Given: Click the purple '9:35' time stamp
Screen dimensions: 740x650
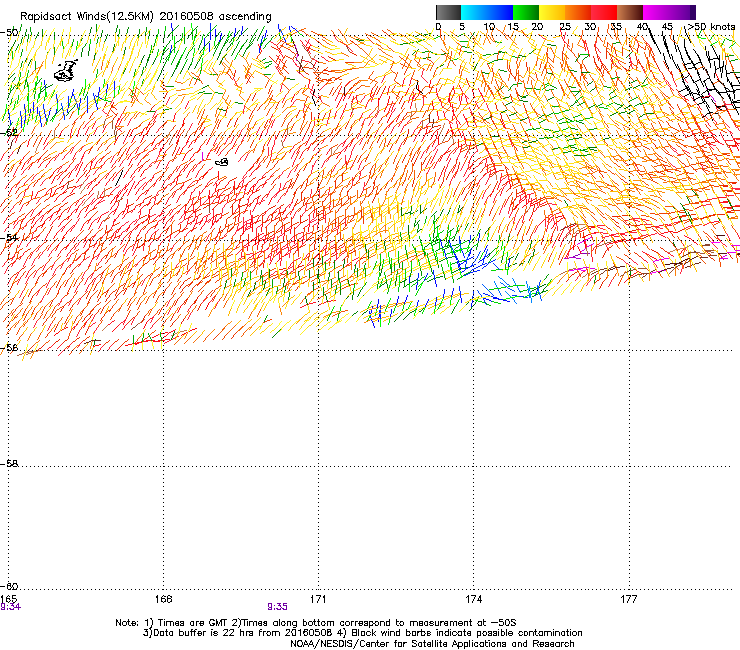Looking at the screenshot, I should 277,607.
